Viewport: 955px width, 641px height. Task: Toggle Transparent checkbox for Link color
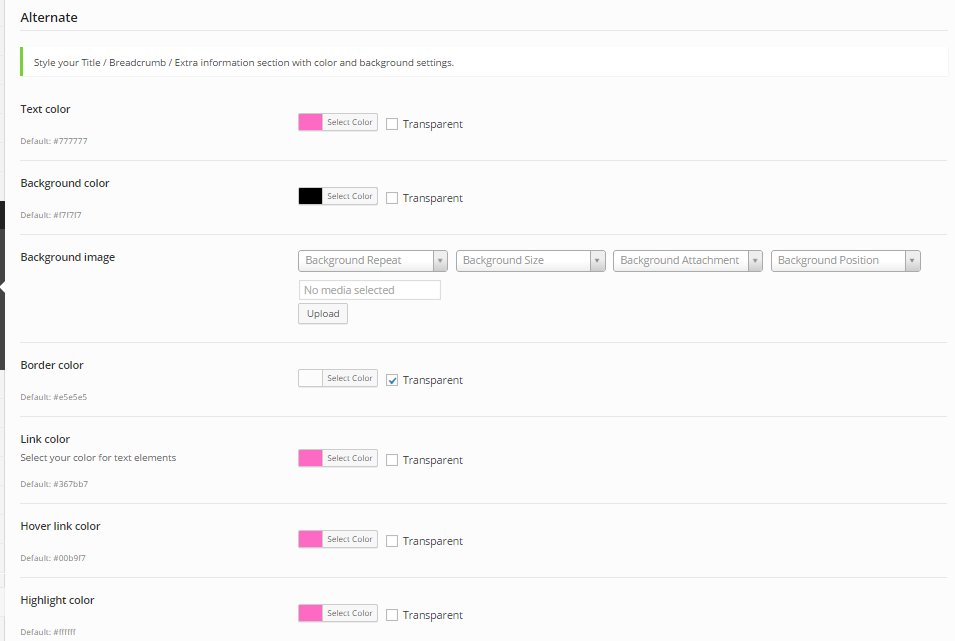392,460
